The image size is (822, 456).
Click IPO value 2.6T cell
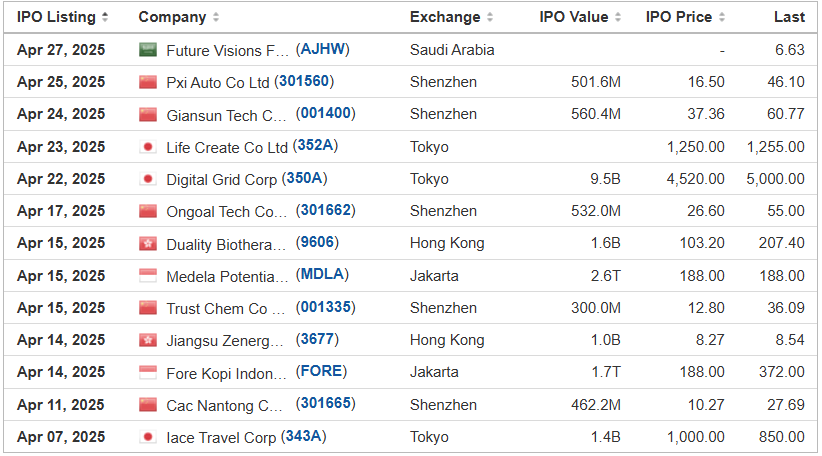click(x=605, y=276)
